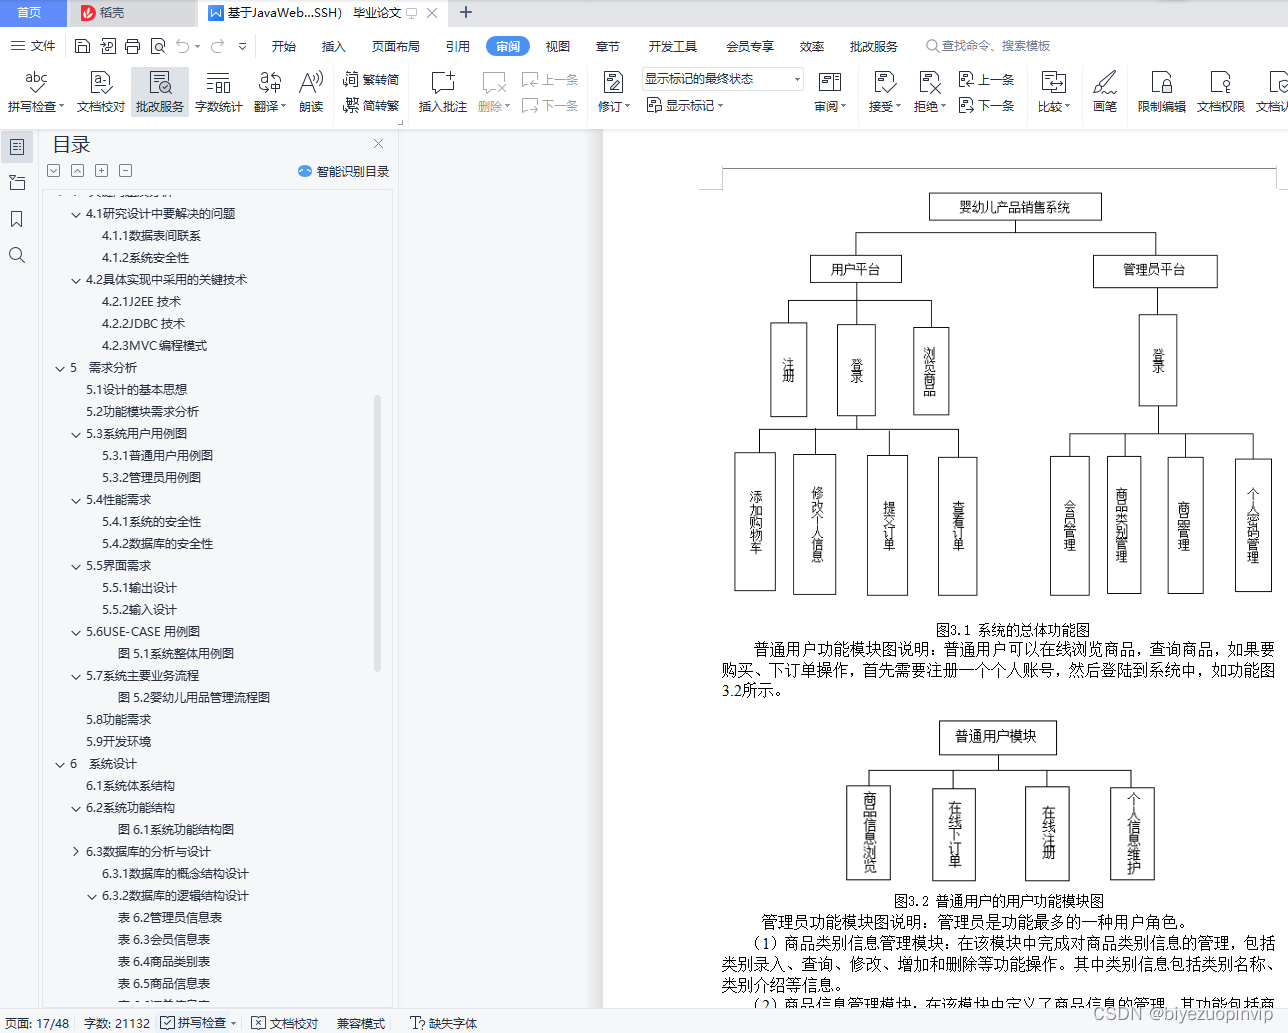The width and height of the screenshot is (1288, 1033).
Task: Open 批改服务 in the review ribbon
Action: pos(160,91)
